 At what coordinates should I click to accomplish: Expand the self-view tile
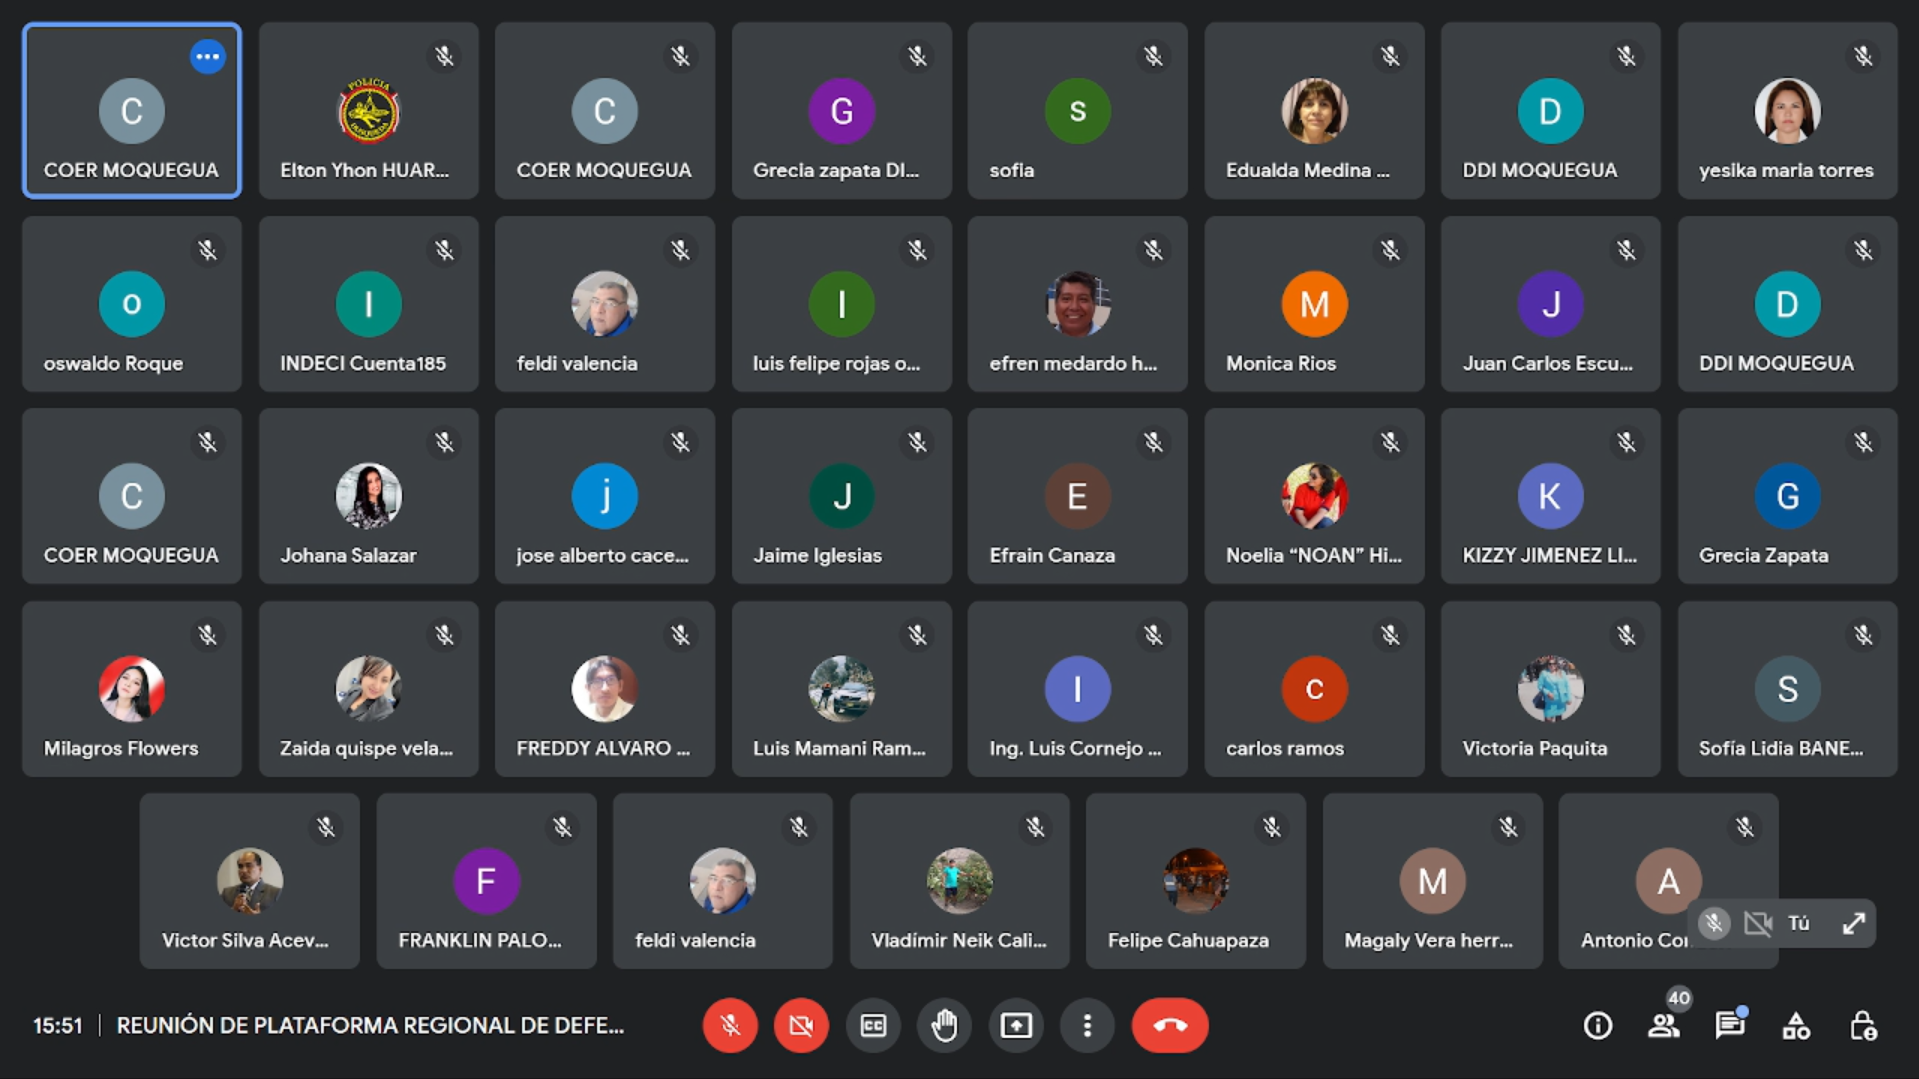1853,923
